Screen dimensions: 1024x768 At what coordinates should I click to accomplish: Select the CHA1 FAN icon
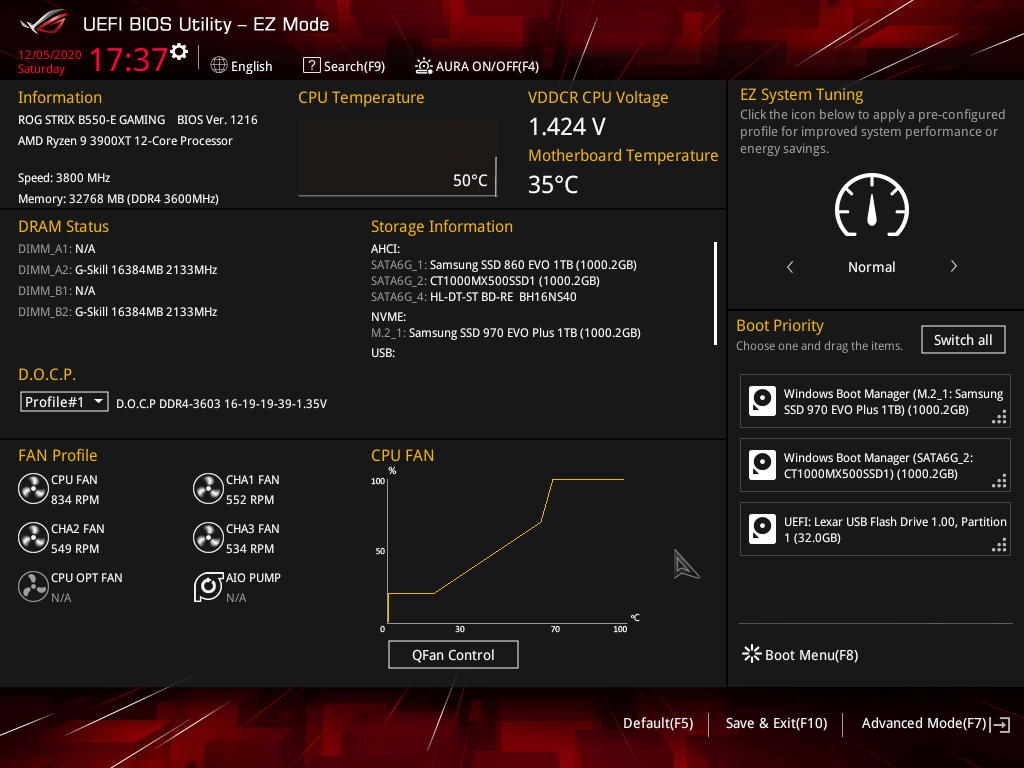[208, 488]
